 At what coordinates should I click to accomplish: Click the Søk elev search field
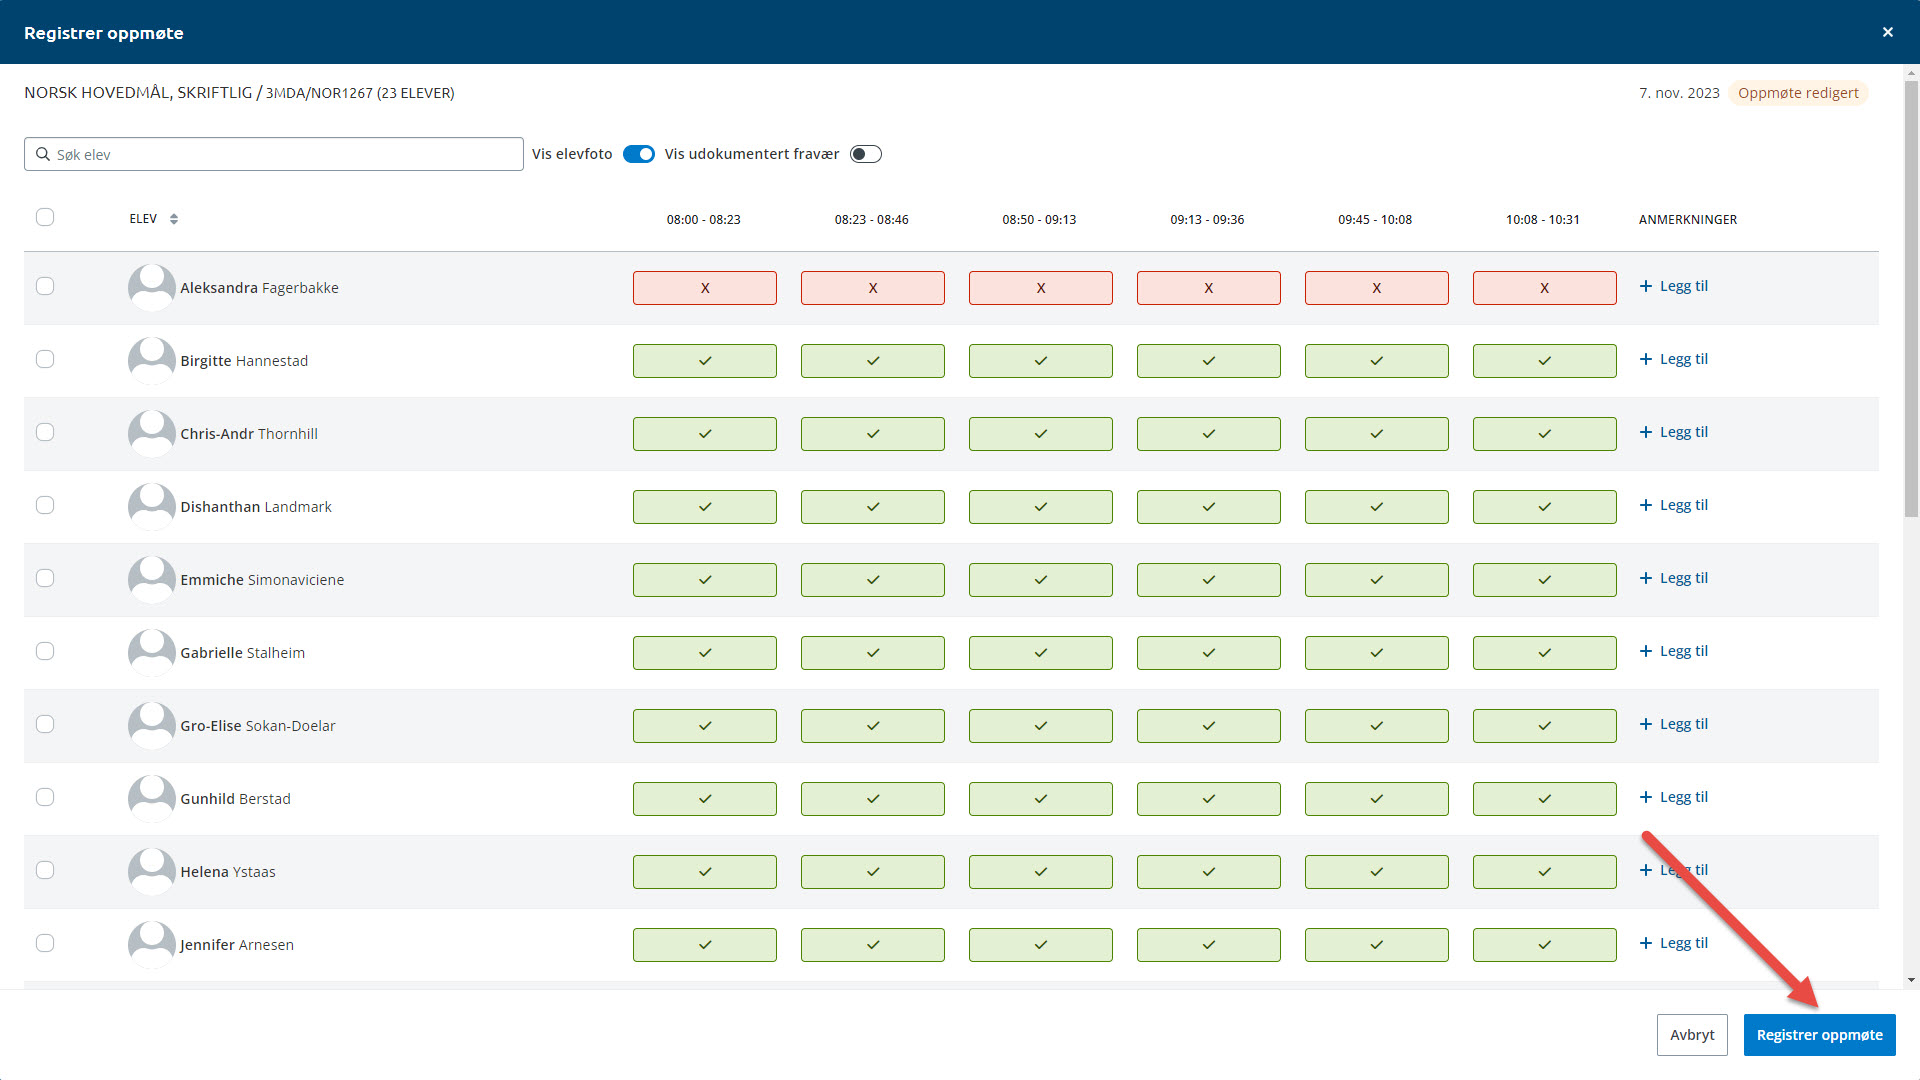tap(274, 154)
